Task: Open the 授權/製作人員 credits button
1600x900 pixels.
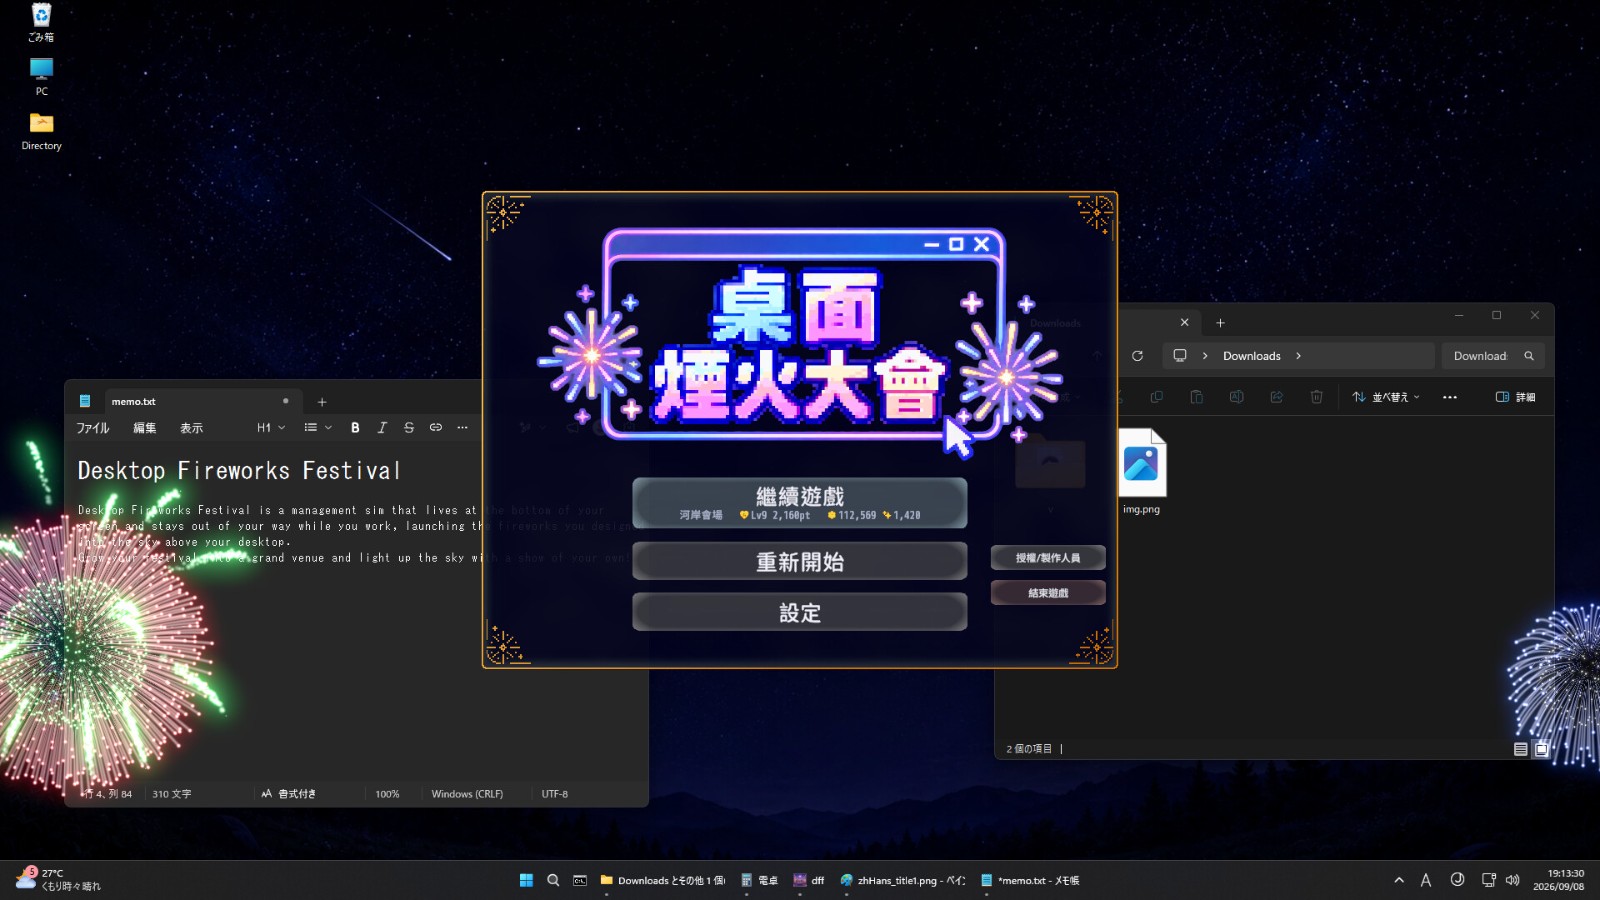Action: click(x=1048, y=557)
